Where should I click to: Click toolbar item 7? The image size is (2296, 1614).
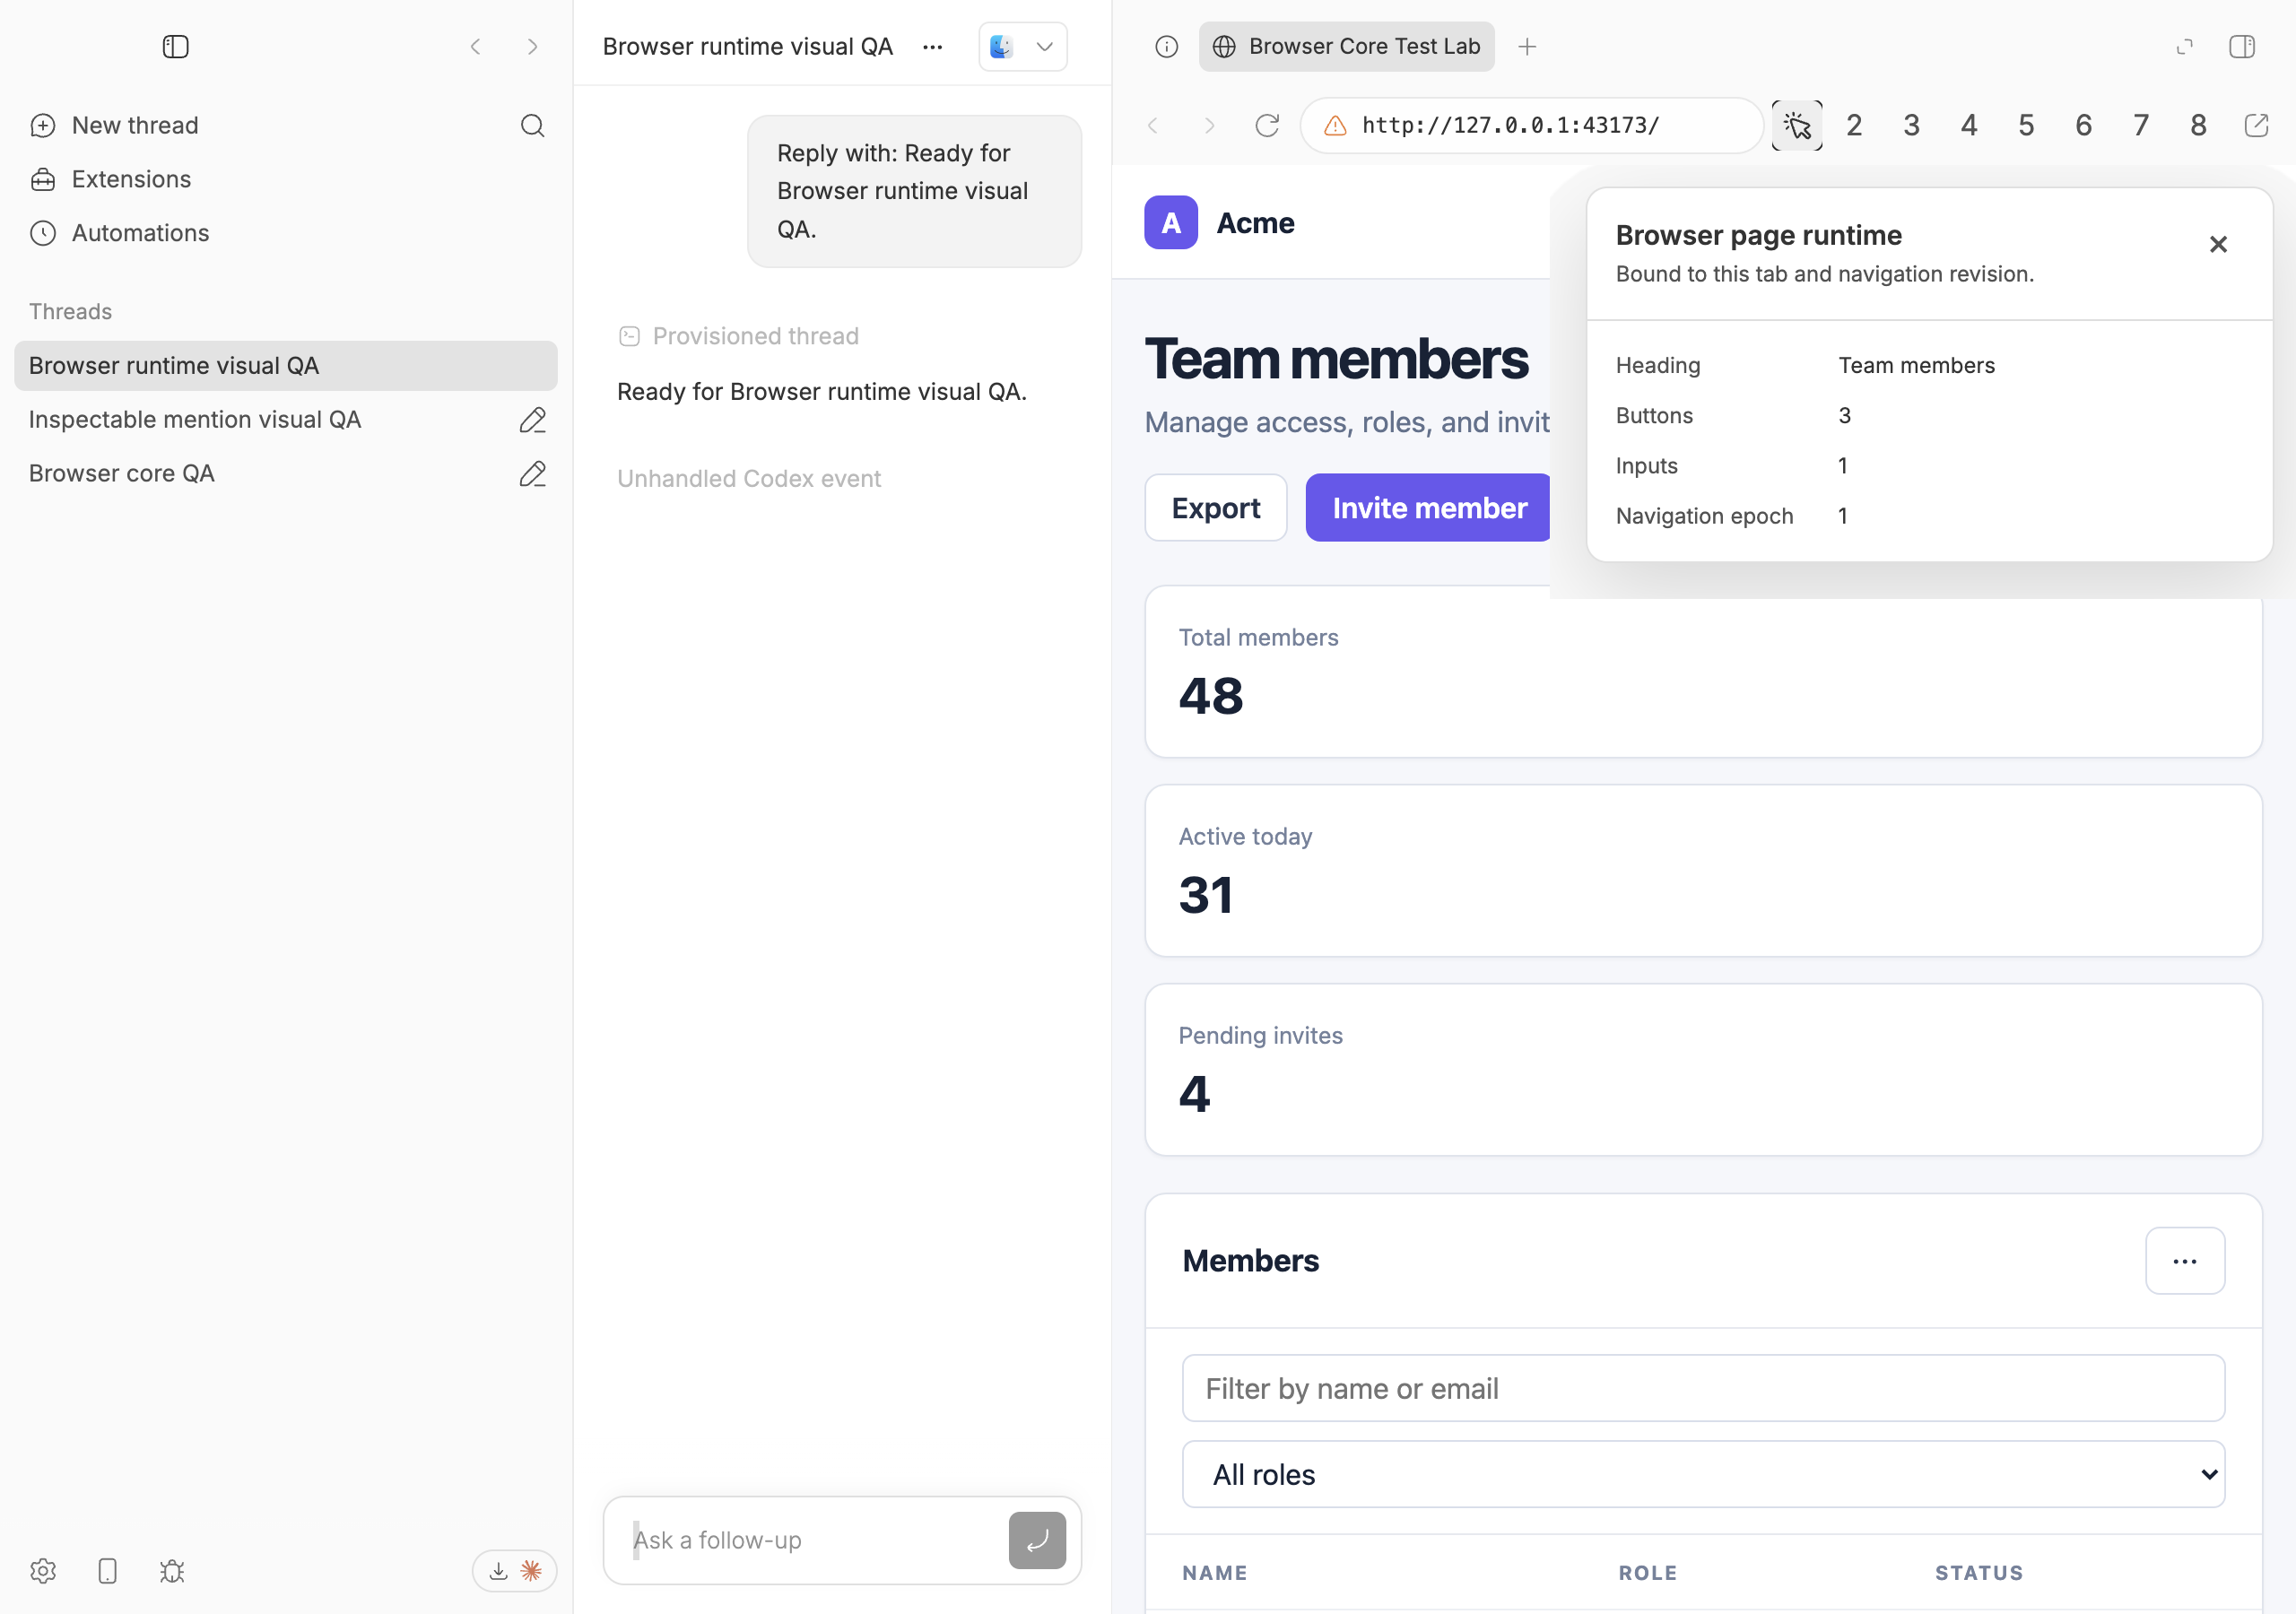[2140, 125]
